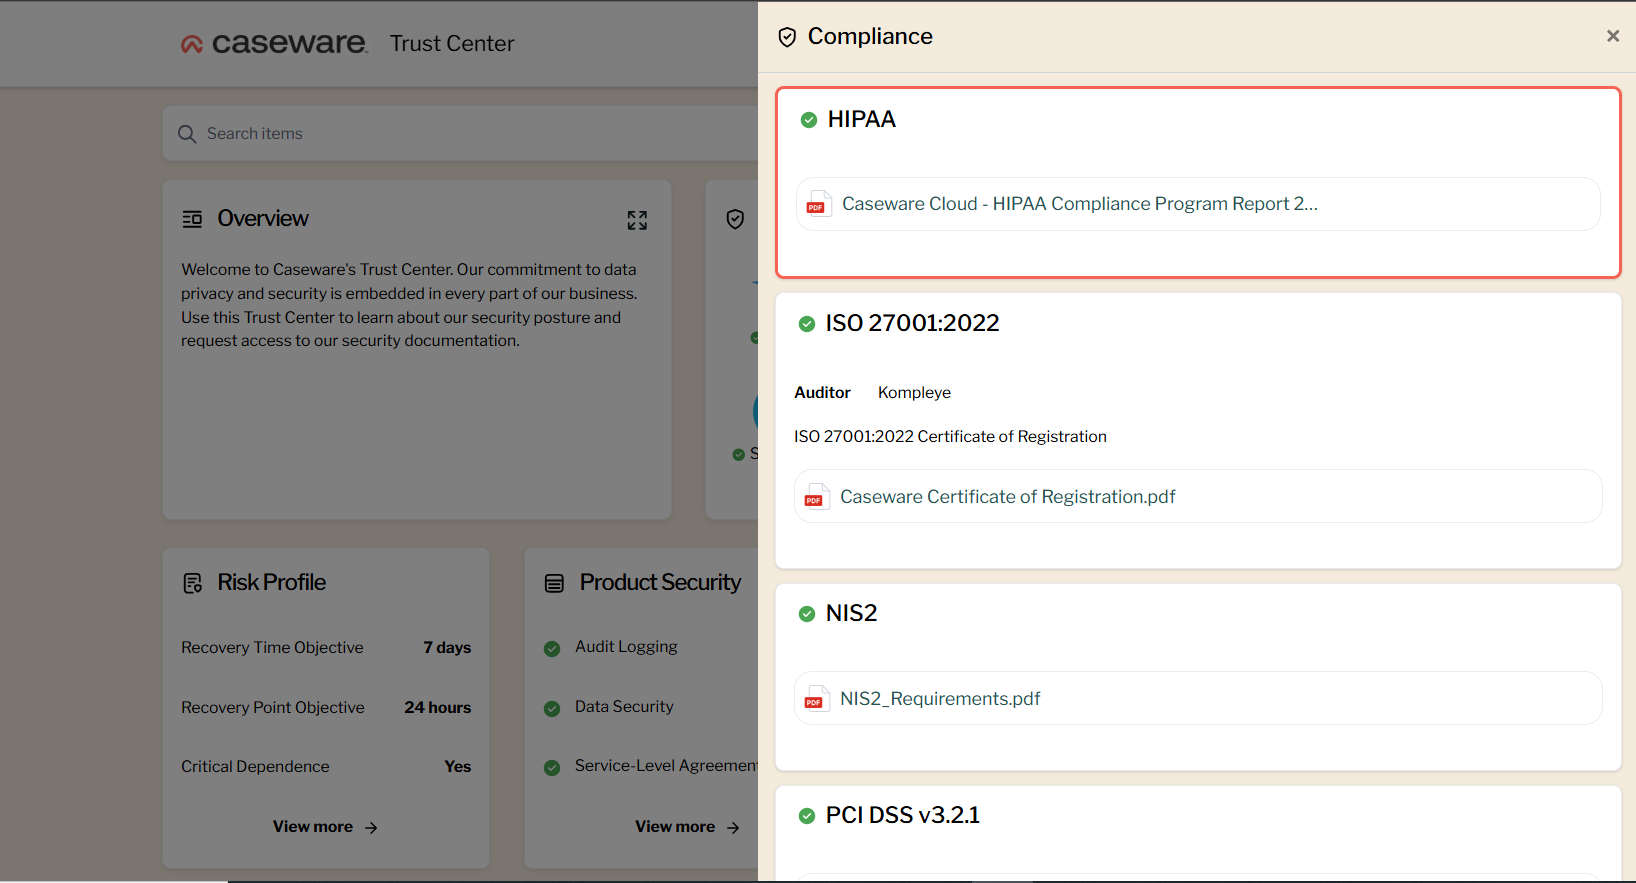The image size is (1636, 883).
Task: Select the PCI DSS v3.2.1 heading
Action: click(x=902, y=815)
